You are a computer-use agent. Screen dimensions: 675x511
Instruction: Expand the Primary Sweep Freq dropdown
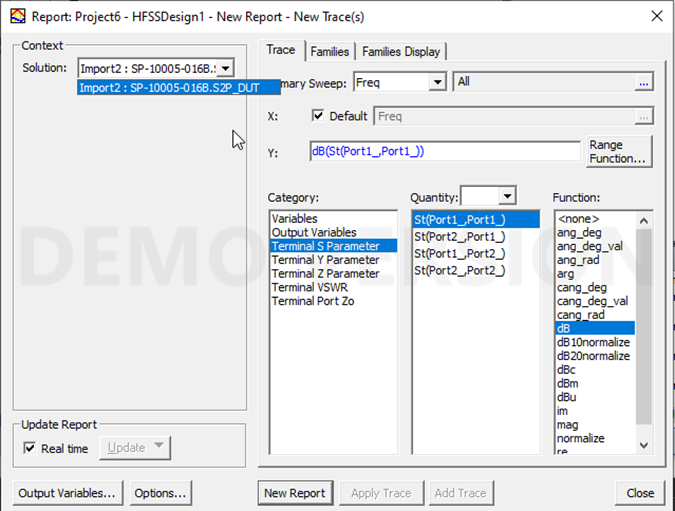[436, 82]
